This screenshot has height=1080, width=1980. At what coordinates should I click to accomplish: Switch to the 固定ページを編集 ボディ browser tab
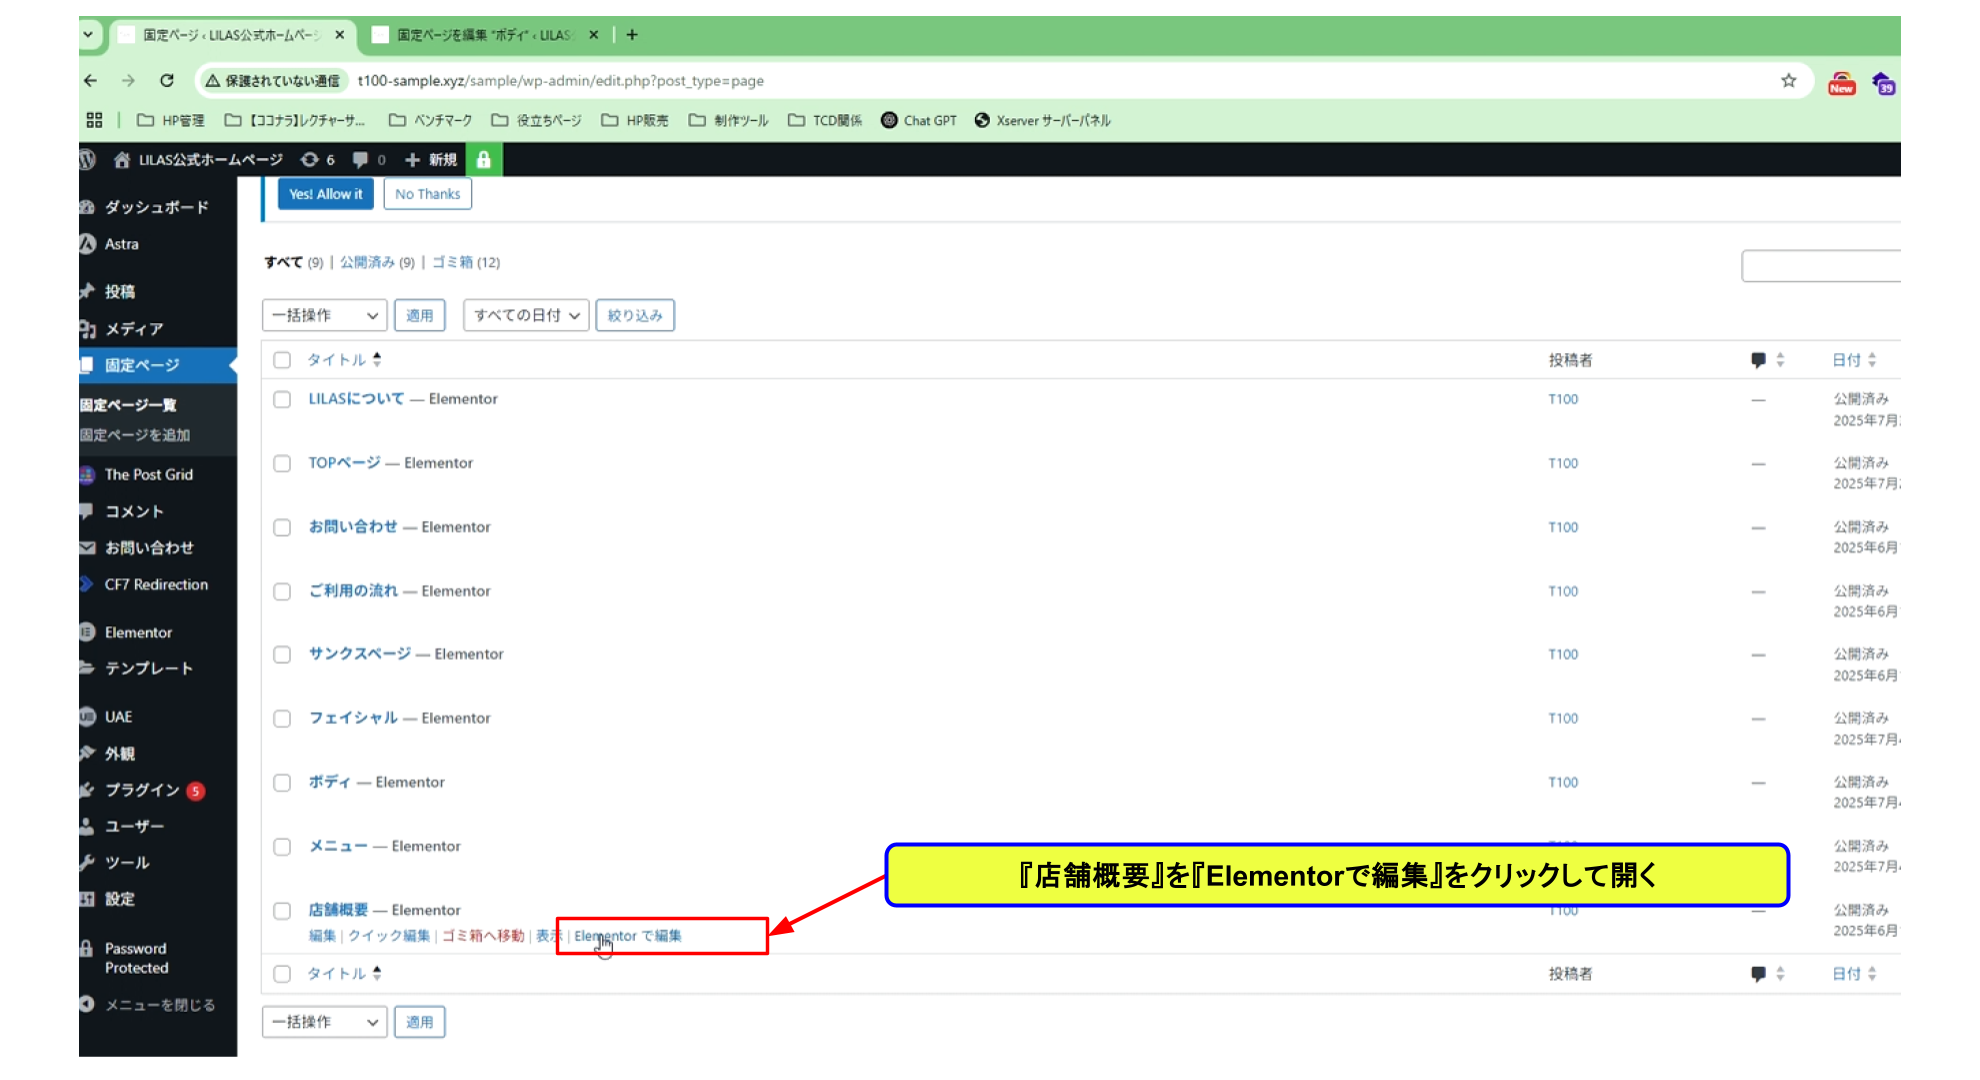pos(485,35)
